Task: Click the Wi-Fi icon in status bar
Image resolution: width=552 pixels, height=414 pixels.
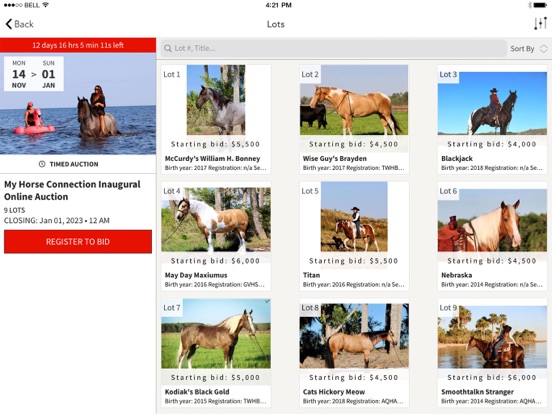Action: click(45, 5)
